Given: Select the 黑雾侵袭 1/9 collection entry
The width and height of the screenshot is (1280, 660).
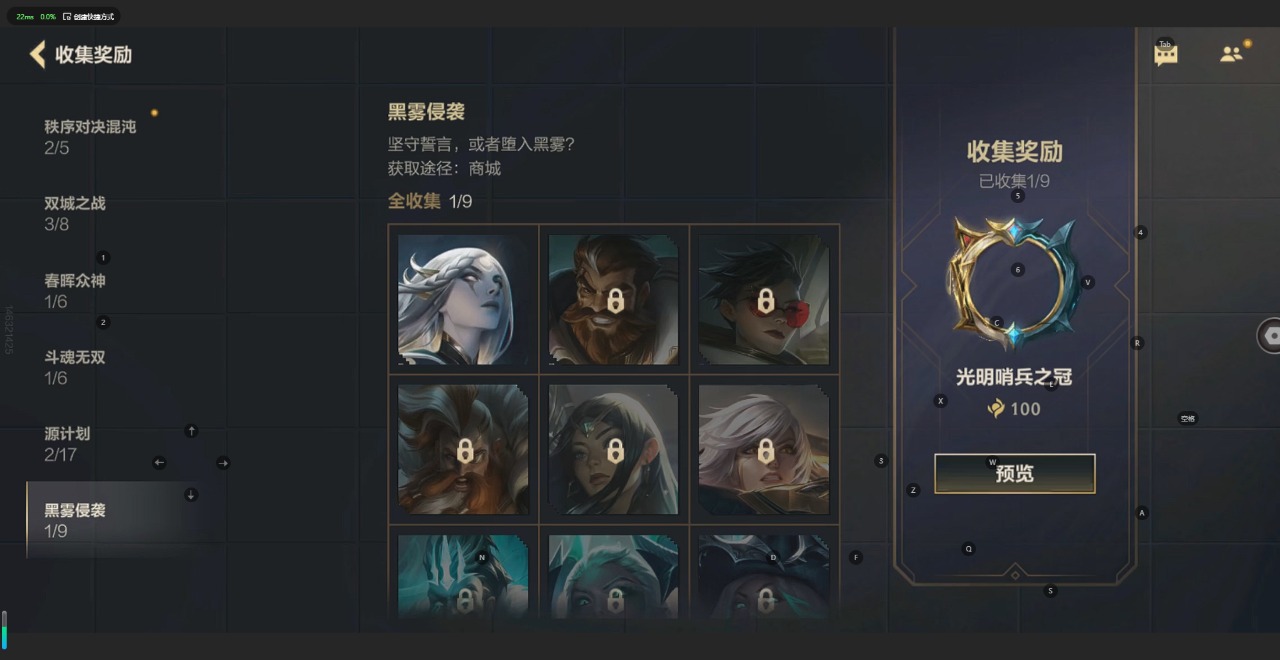Looking at the screenshot, I should tap(127, 520).
